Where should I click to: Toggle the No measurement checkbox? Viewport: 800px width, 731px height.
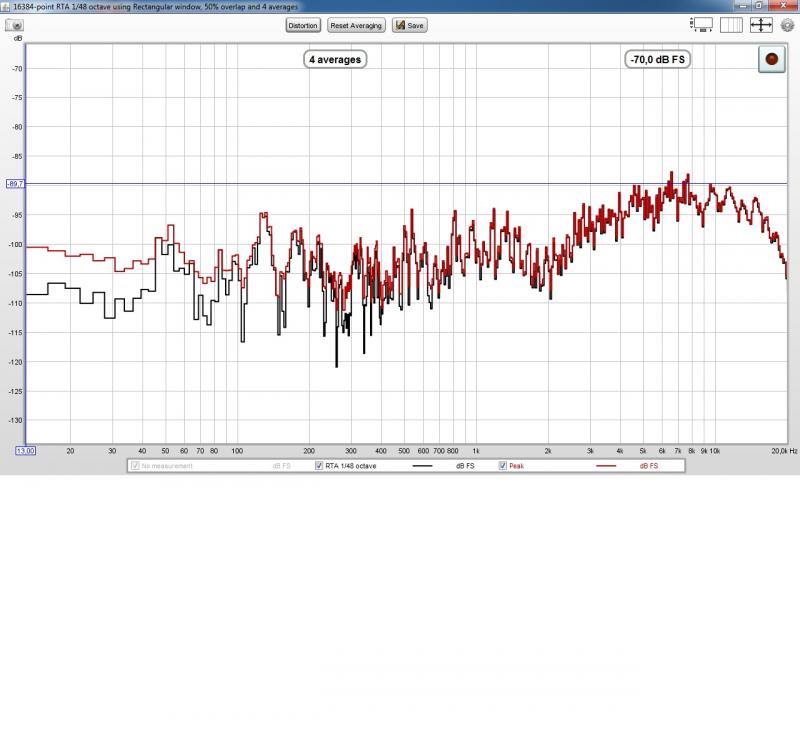click(135, 466)
